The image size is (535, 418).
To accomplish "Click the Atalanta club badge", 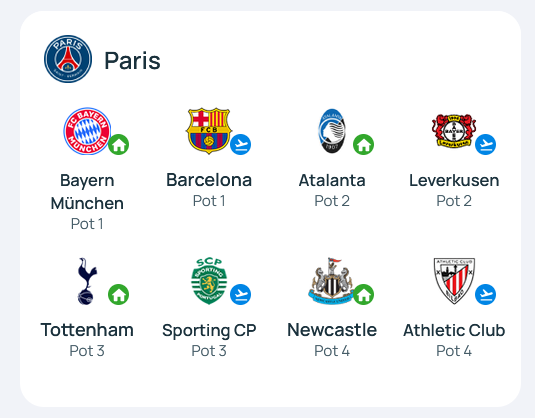I will click(332, 131).
